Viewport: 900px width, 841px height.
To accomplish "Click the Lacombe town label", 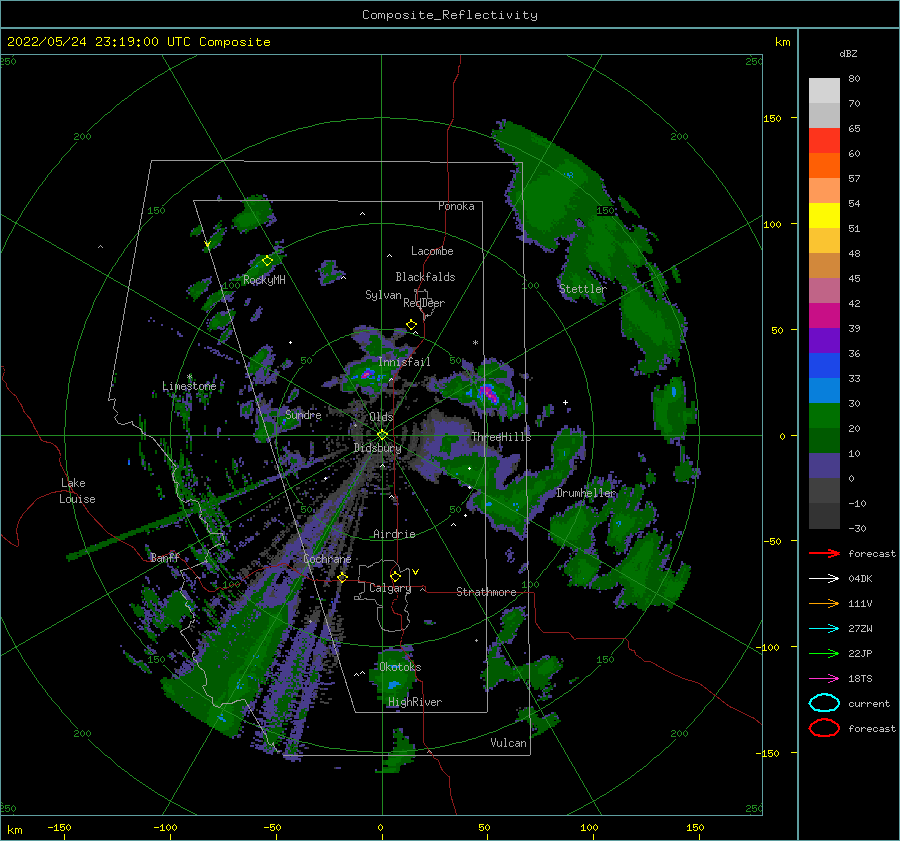I will point(432,251).
